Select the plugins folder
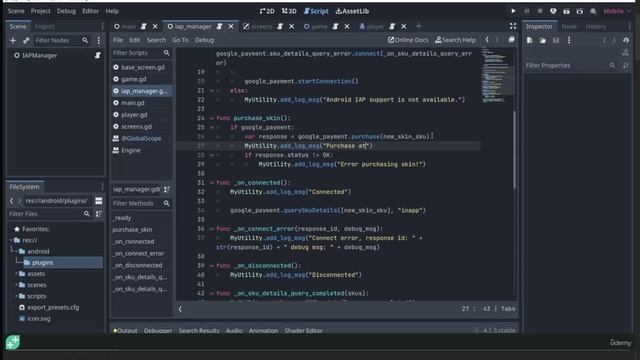 (42, 262)
